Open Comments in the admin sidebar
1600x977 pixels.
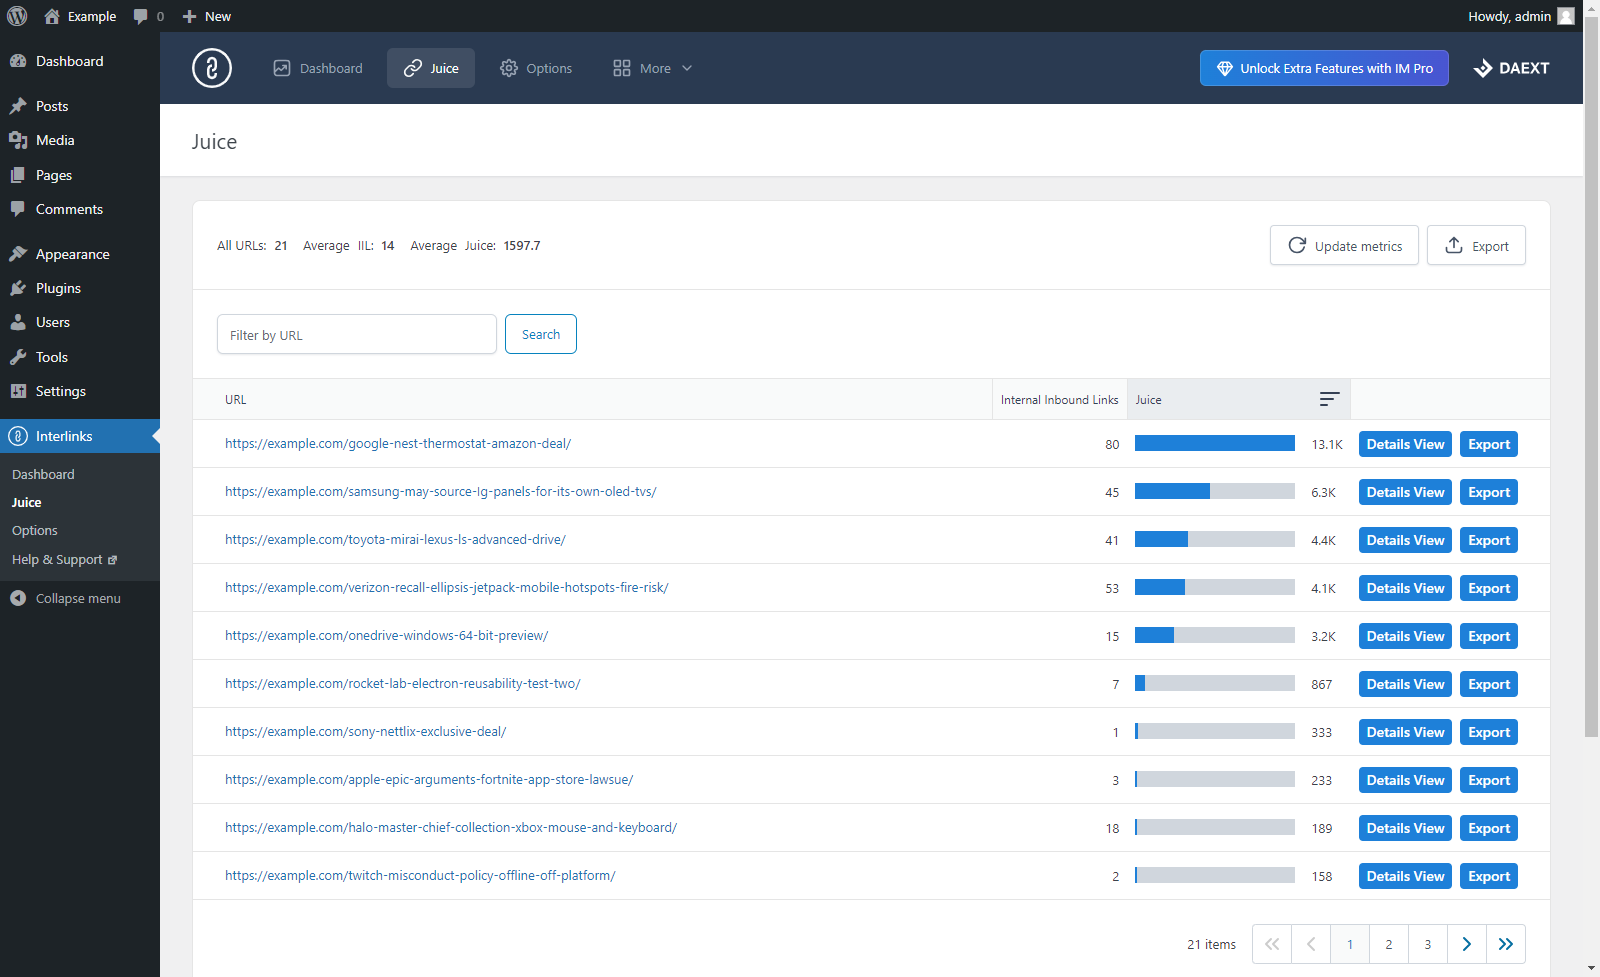tap(80, 209)
